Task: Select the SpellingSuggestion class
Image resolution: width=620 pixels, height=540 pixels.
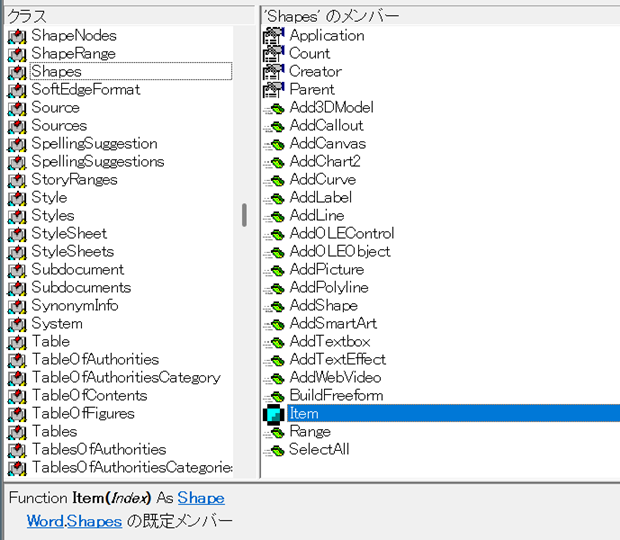Action: [x=95, y=143]
